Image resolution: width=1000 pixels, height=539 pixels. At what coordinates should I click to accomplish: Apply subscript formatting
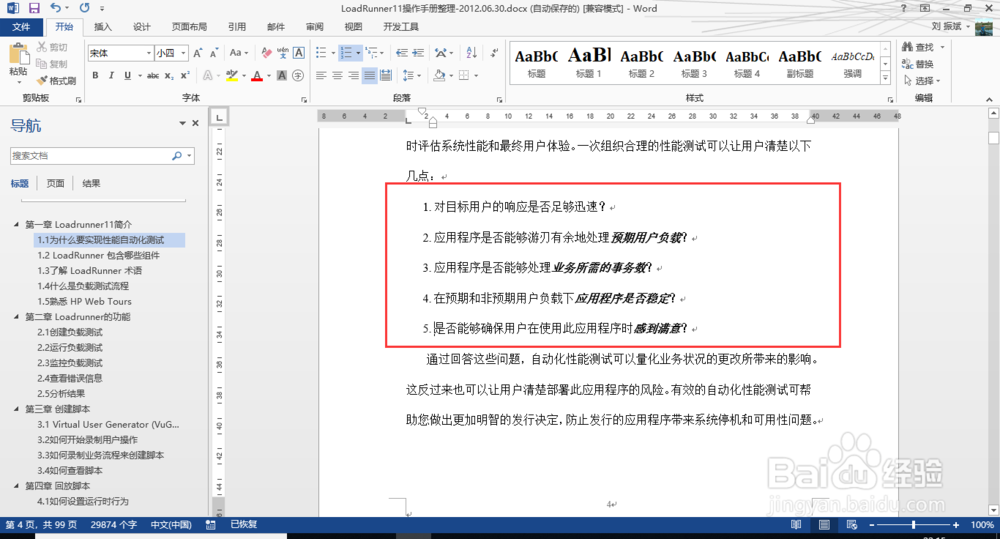click(x=169, y=75)
